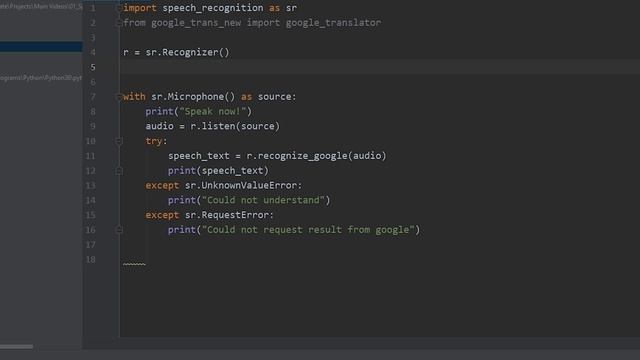Click 'sr.Microphone()' in the with statement

(193, 97)
